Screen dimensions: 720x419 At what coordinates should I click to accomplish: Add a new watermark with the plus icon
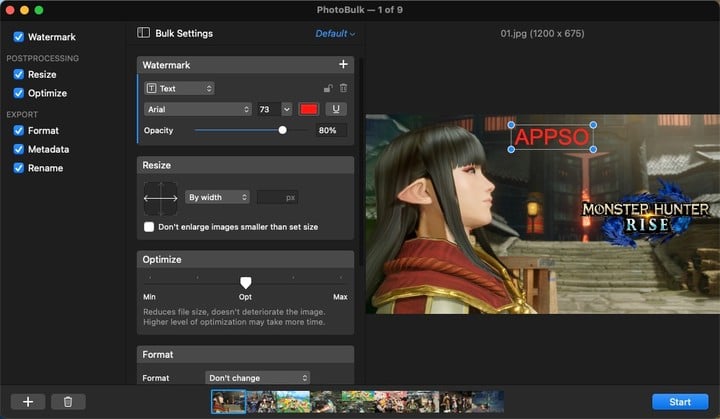point(343,64)
